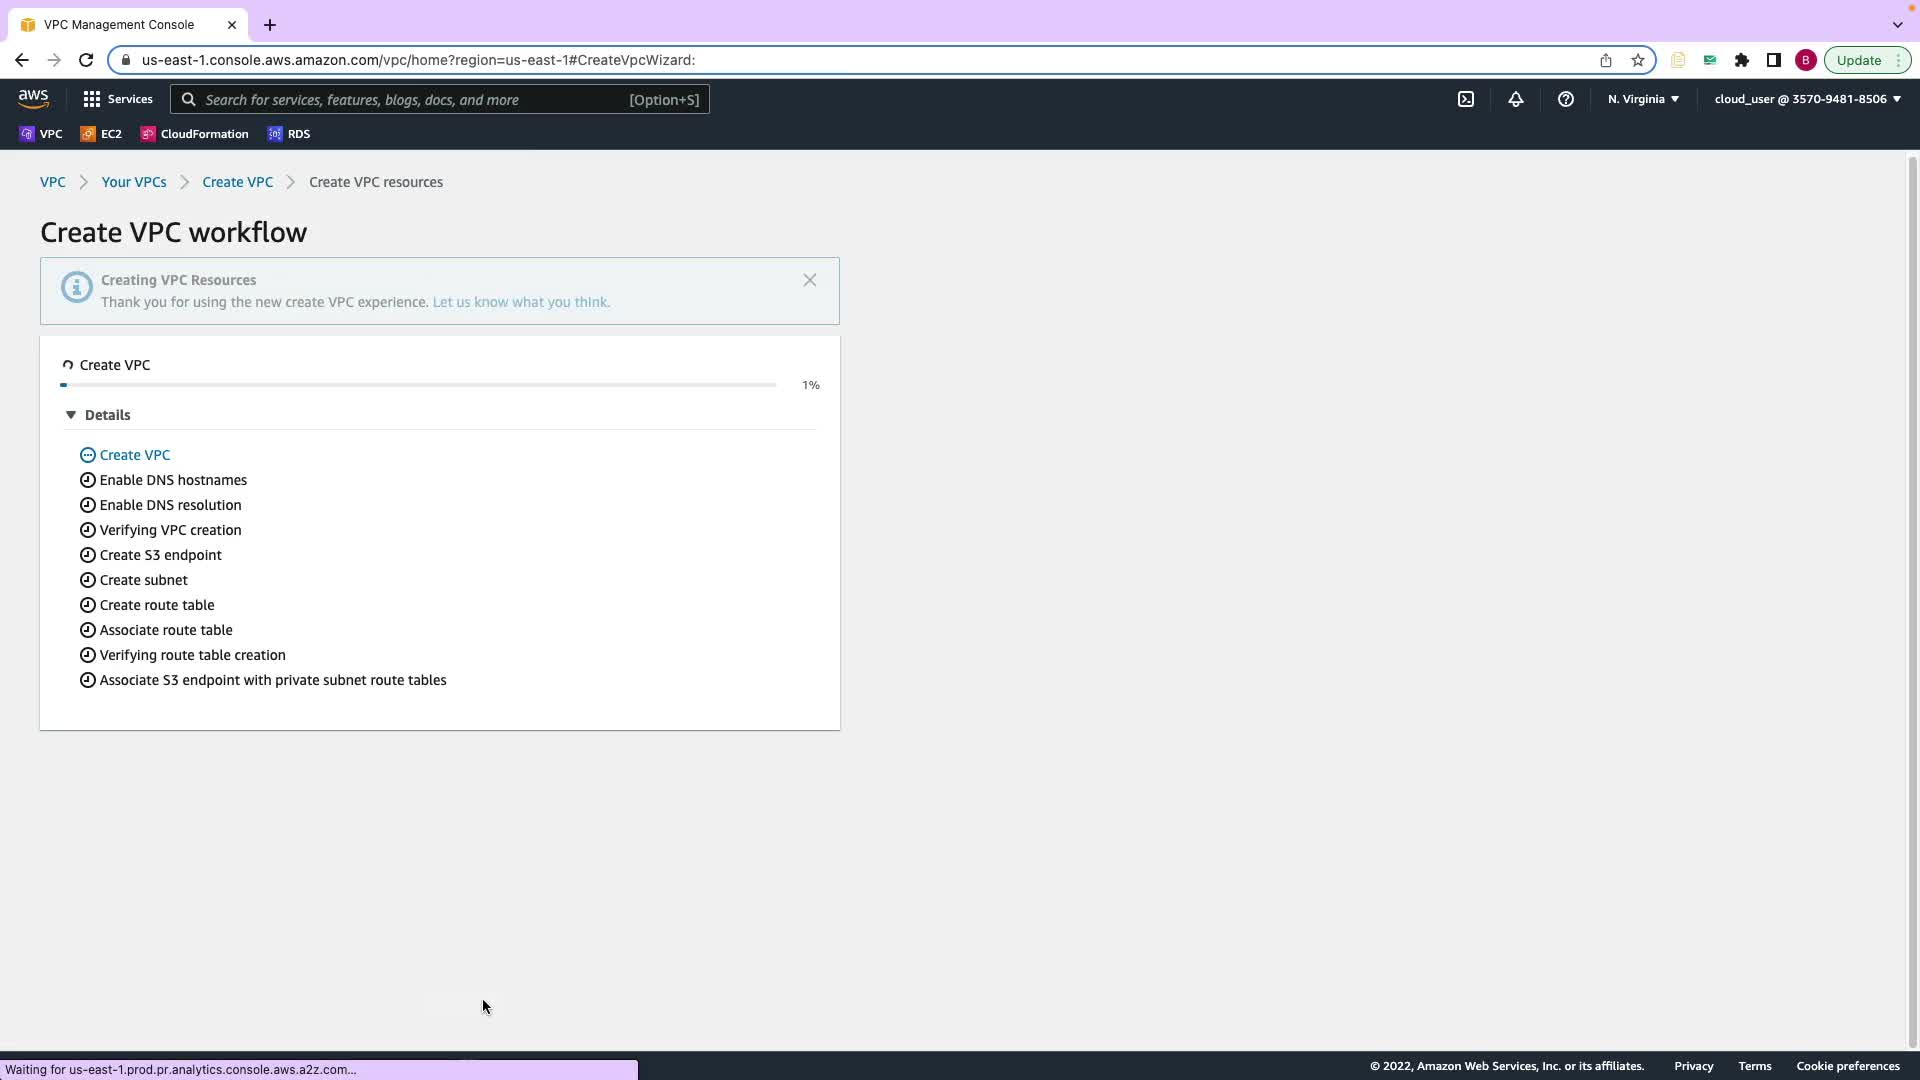Open the notifications bell icon
Screen dimensions: 1920x1080
(x=1516, y=99)
